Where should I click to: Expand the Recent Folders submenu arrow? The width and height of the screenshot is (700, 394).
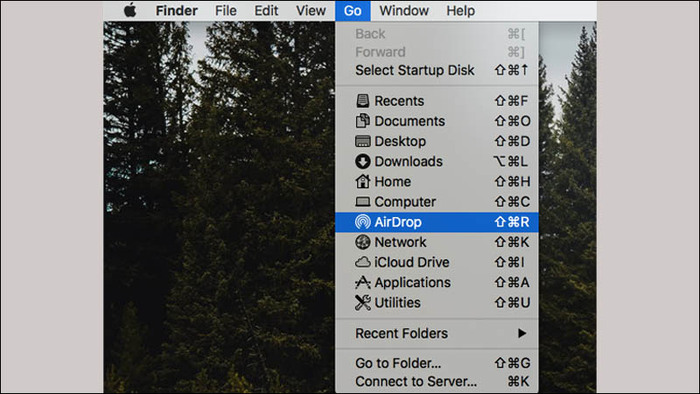pos(521,333)
